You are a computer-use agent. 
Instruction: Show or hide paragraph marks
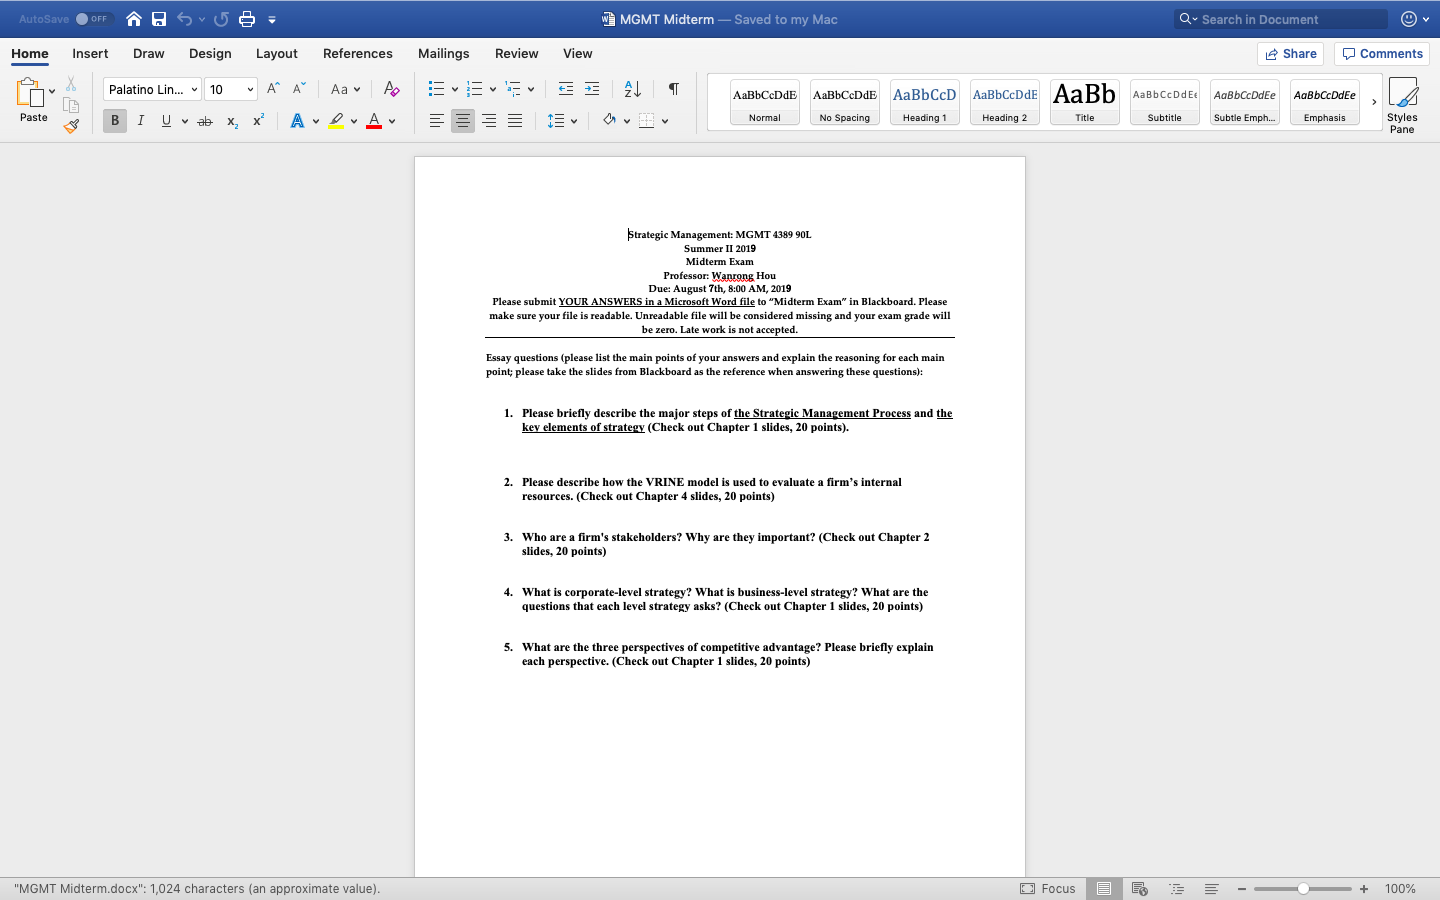tap(674, 89)
